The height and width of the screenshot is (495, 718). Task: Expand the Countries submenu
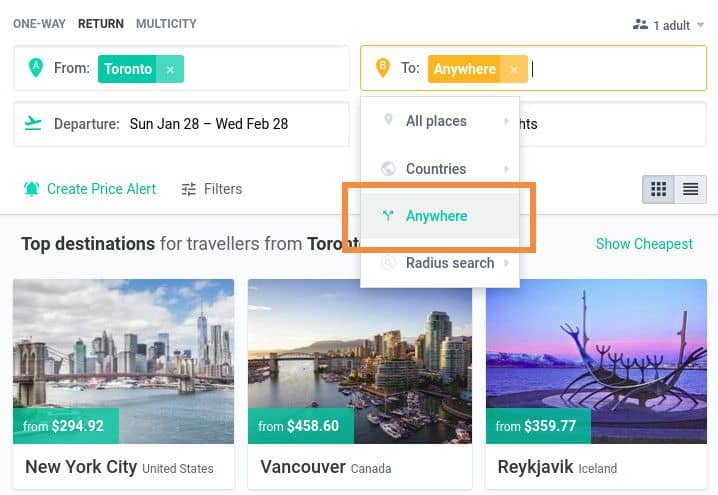[x=440, y=169]
